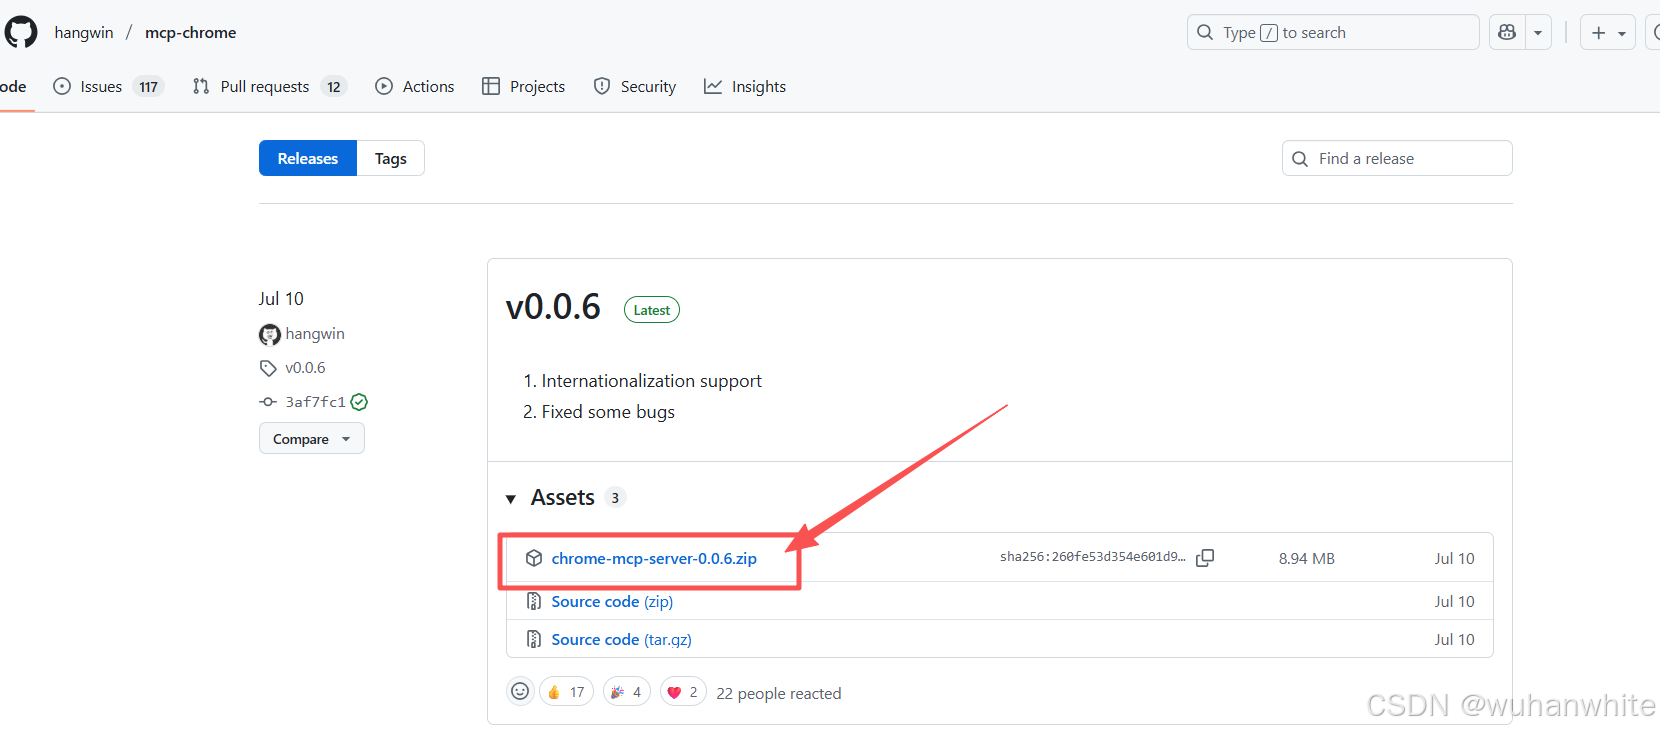This screenshot has width=1660, height=735.
Task: Select the Releases button
Action: 308,158
